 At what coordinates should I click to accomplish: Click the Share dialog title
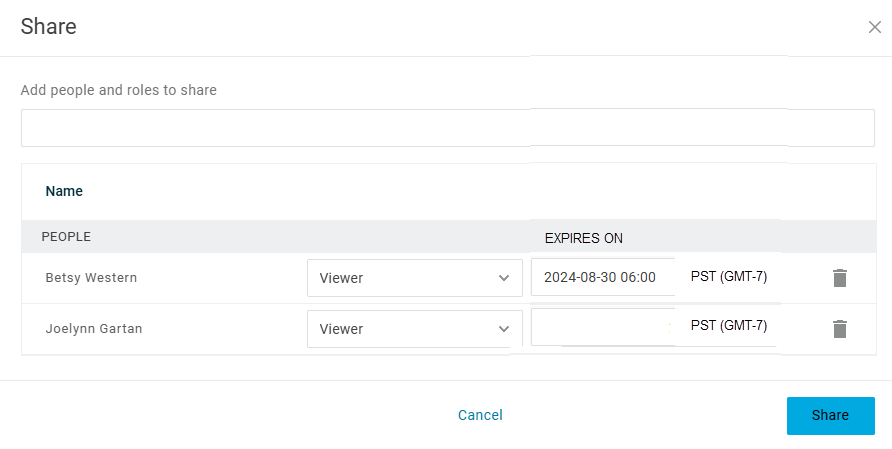click(x=49, y=27)
